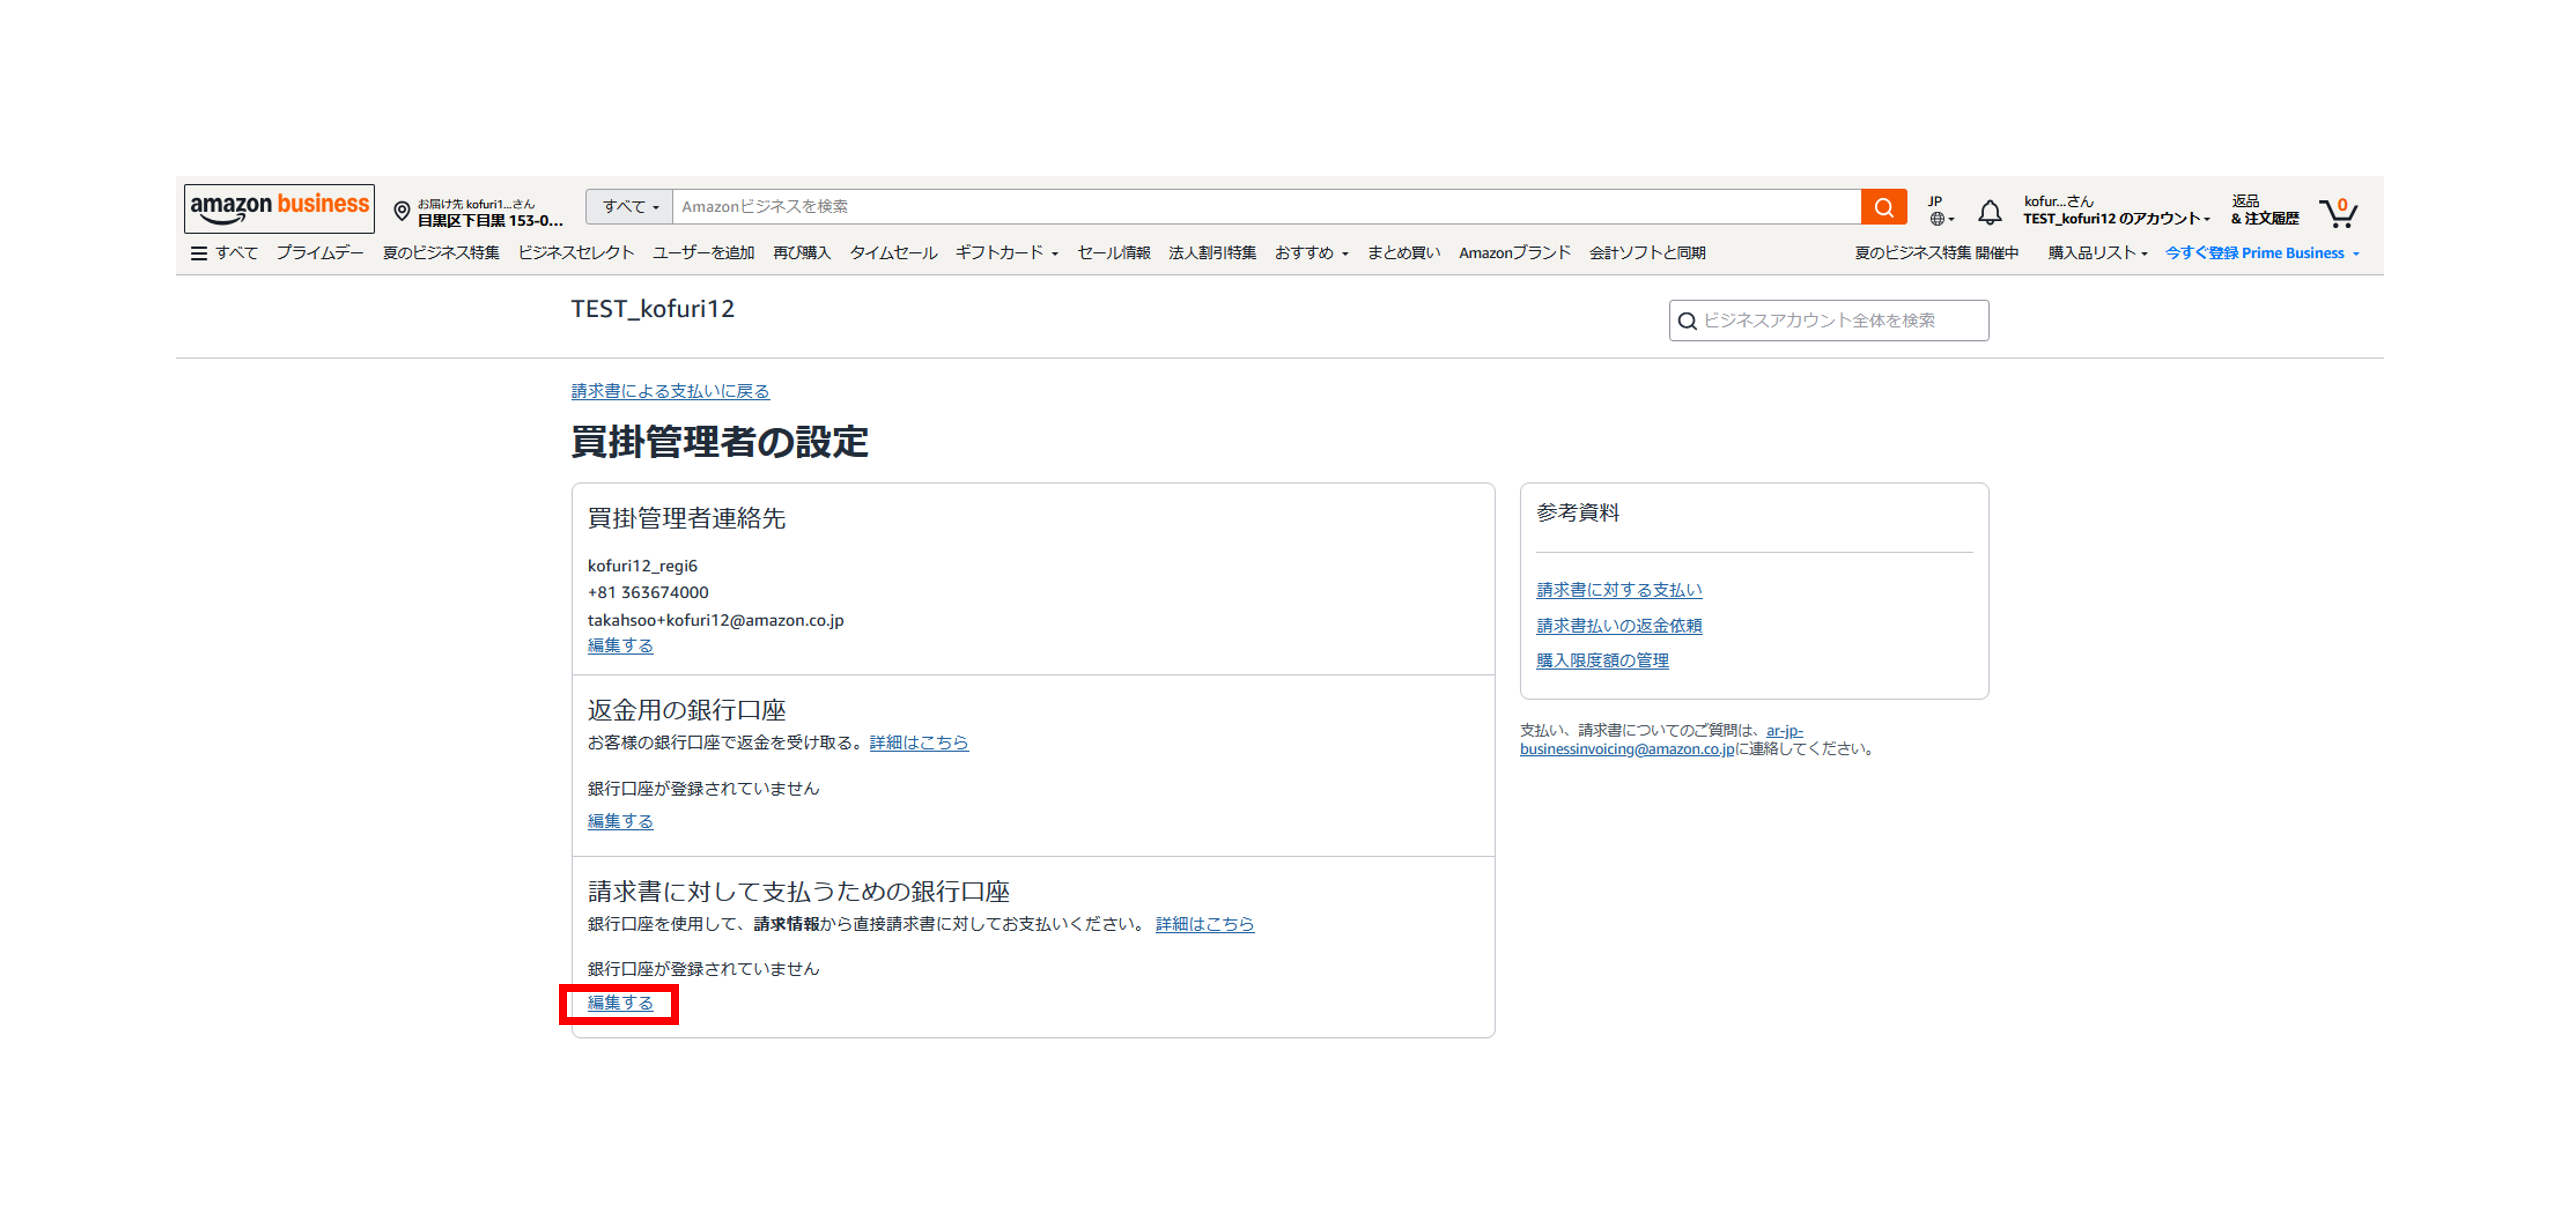The image size is (2556, 1219).
Task: Expand the すべて search category dropdown
Action: pyautogui.click(x=629, y=207)
